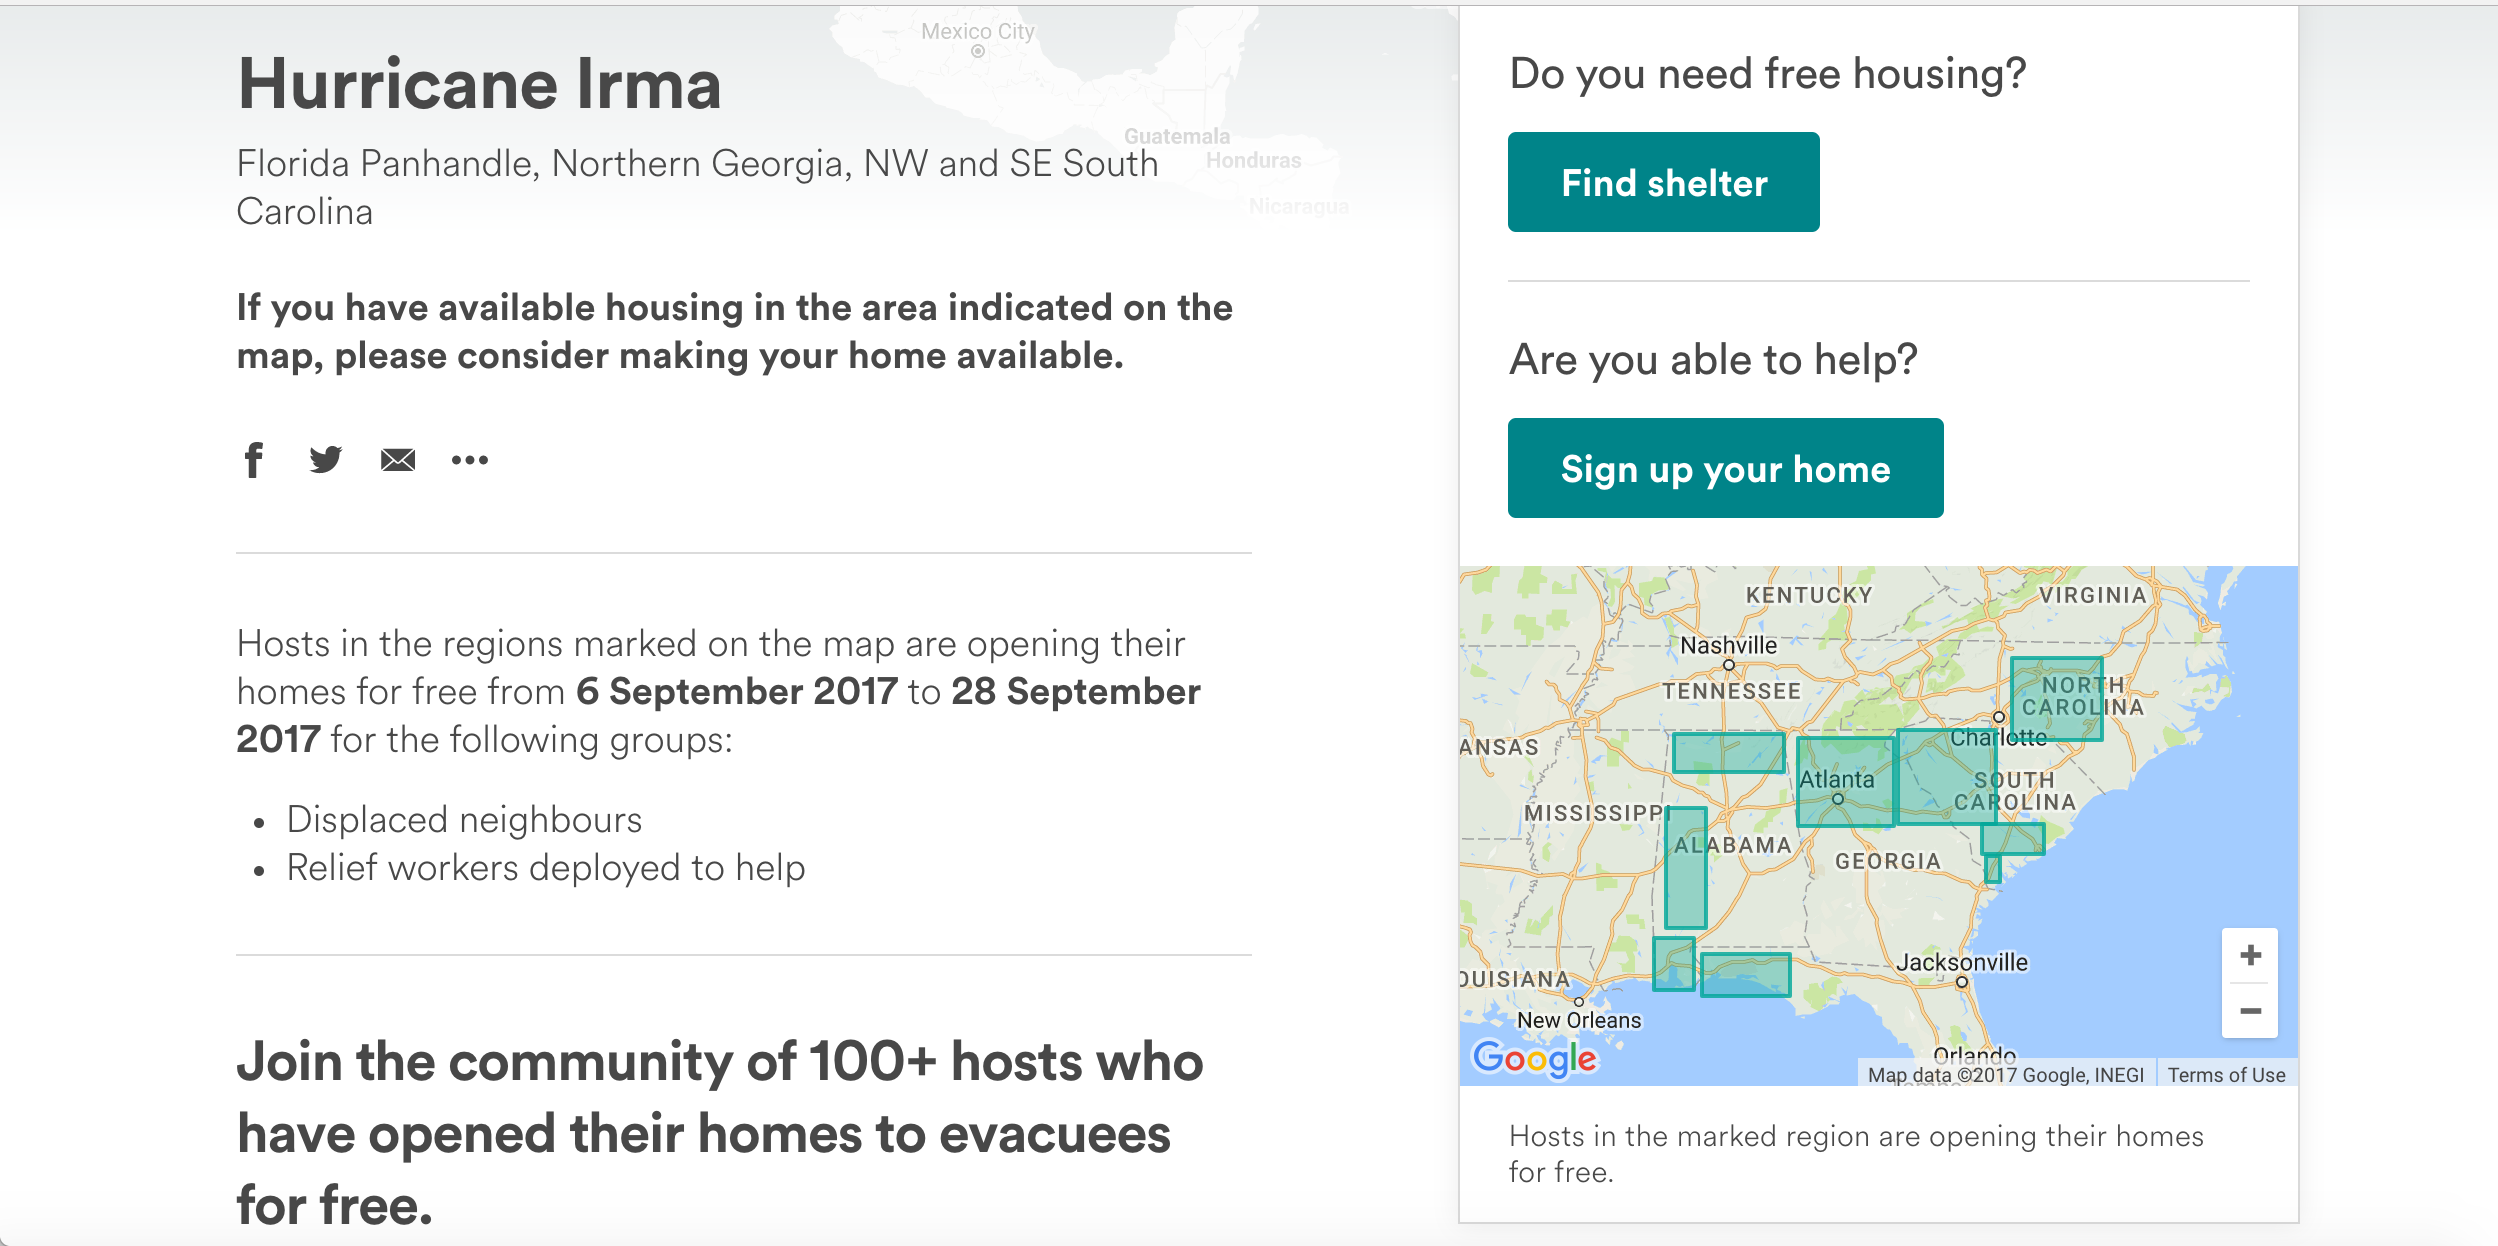Click the Find shelter button
This screenshot has height=1246, width=2498.
[1663, 182]
